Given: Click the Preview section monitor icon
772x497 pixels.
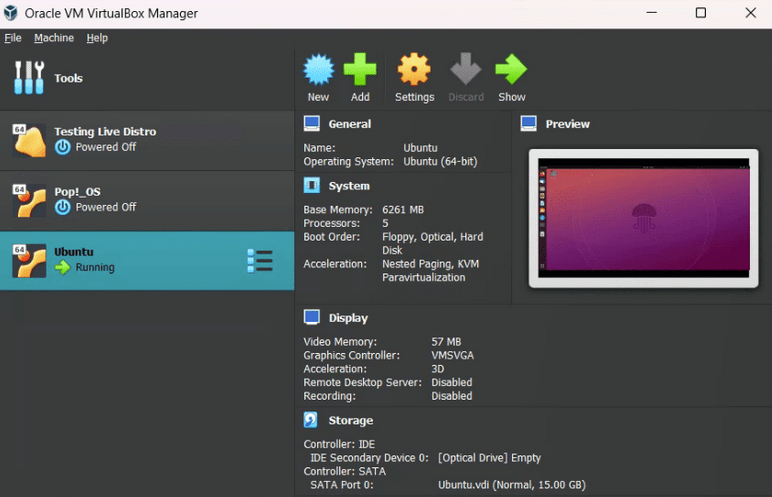Looking at the screenshot, I should pyautogui.click(x=528, y=124).
